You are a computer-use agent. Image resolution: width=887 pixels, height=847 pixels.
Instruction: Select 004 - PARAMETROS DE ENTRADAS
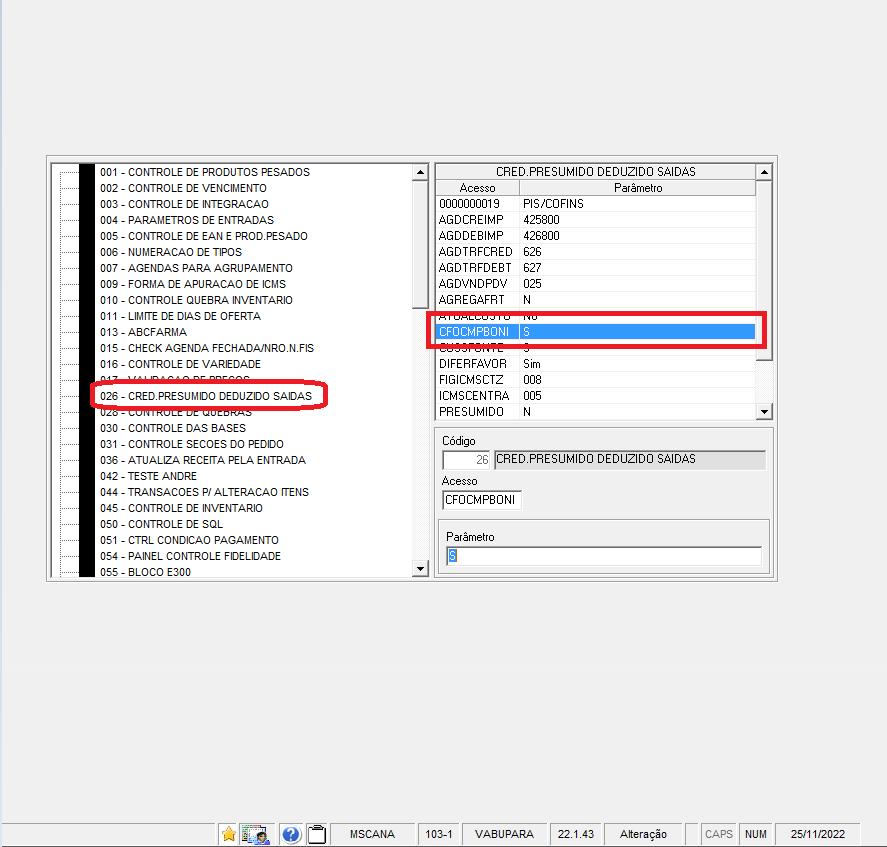187,220
